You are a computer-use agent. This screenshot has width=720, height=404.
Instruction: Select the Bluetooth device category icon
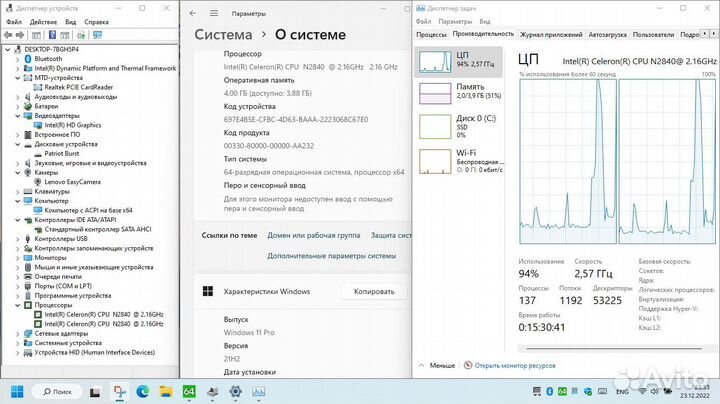click(28, 59)
